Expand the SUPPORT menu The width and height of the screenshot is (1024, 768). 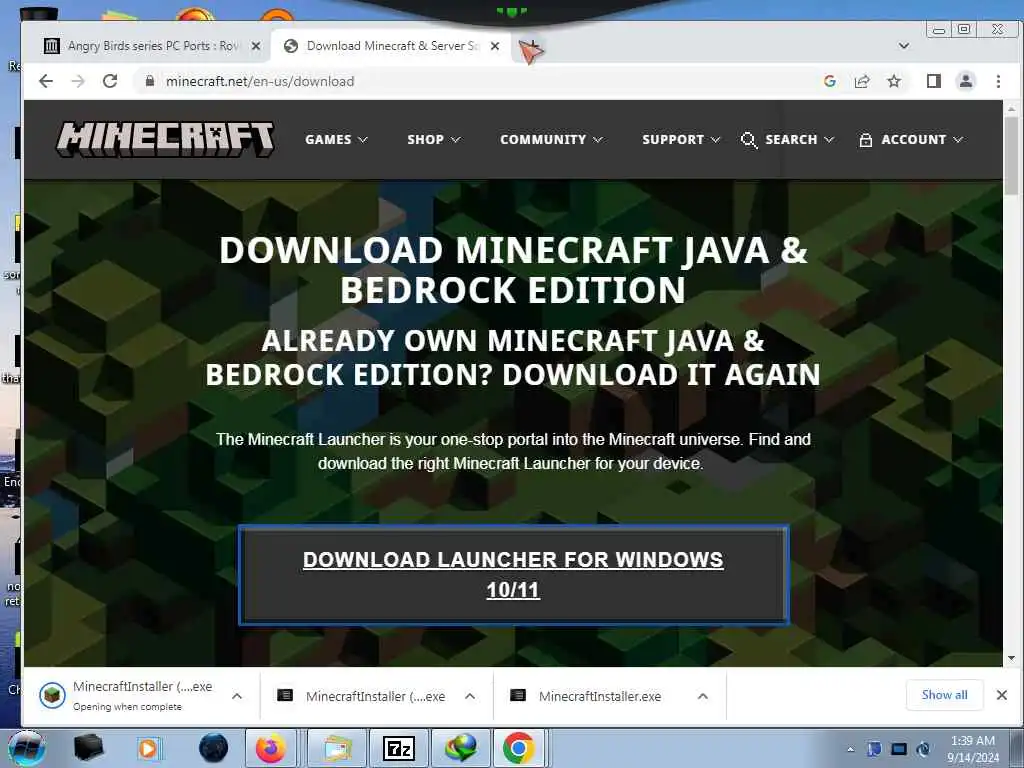click(681, 139)
